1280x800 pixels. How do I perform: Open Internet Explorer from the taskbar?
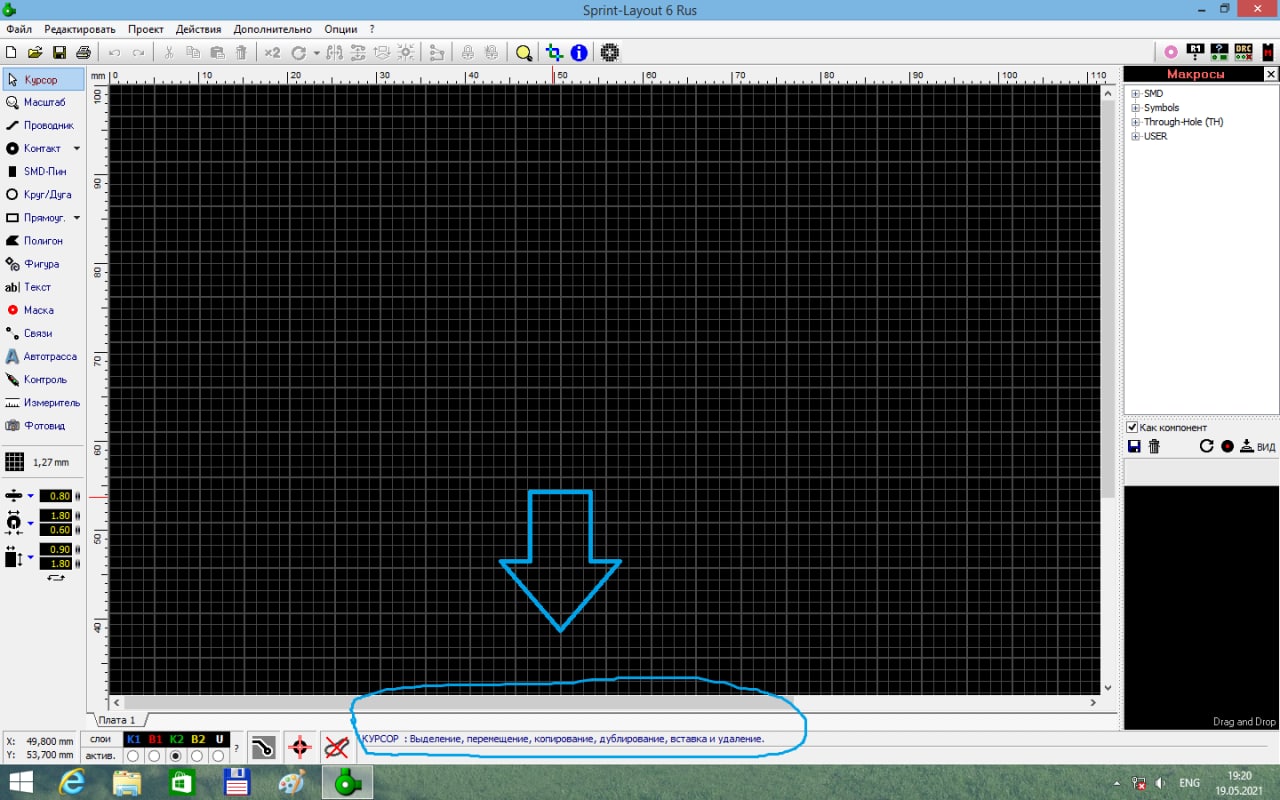(x=71, y=783)
